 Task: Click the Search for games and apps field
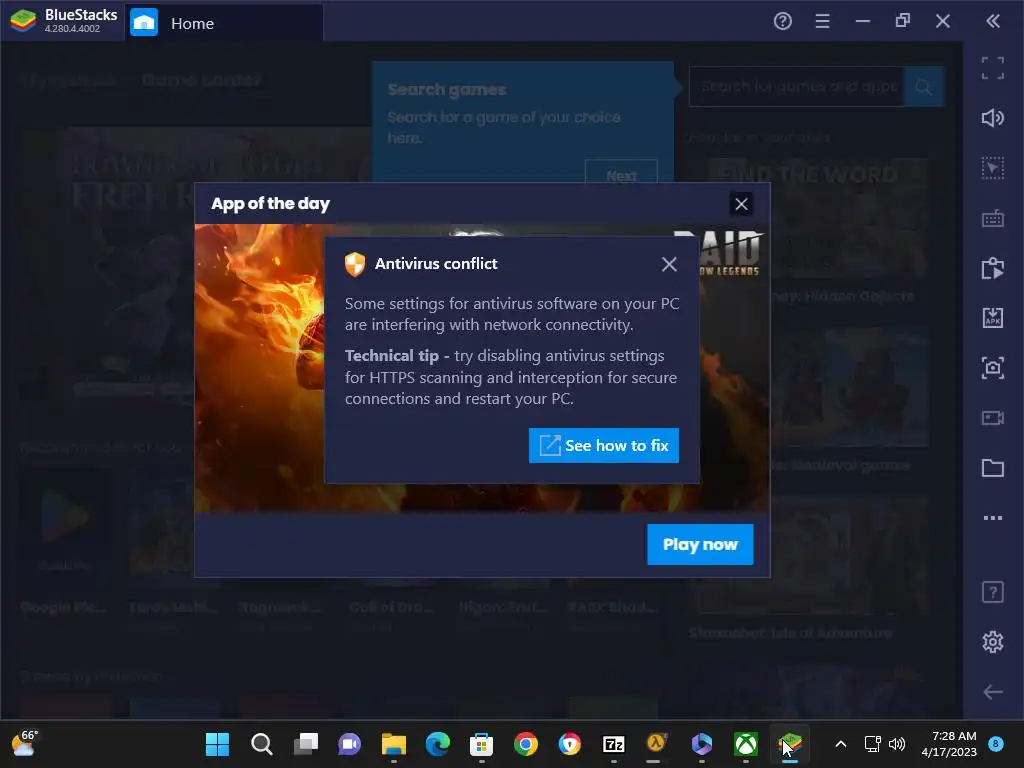[x=797, y=86]
